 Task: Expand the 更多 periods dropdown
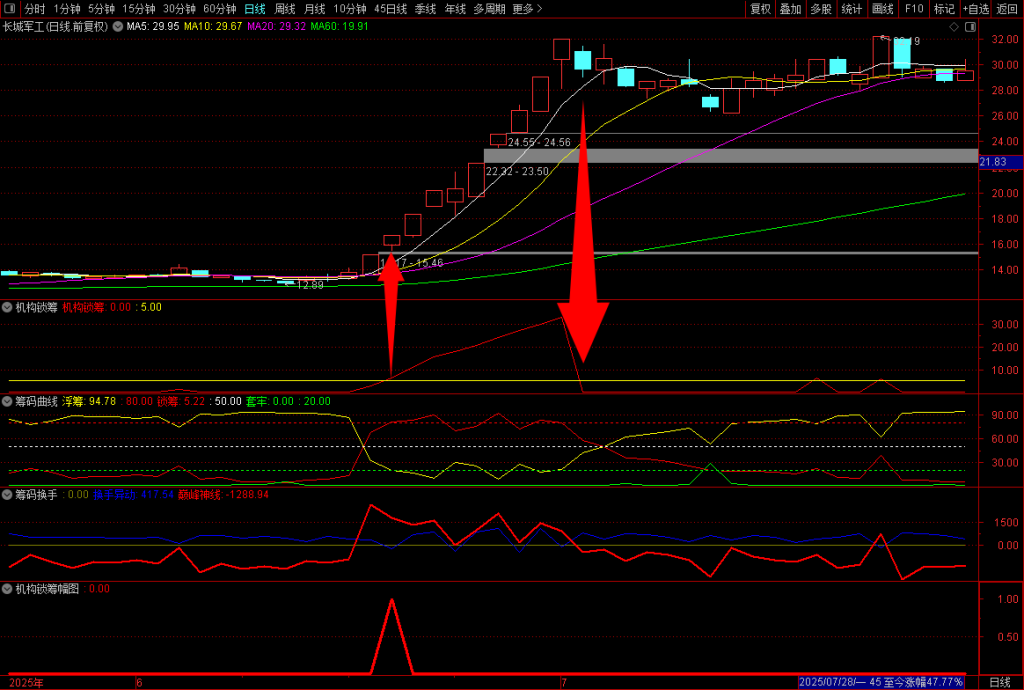[527, 9]
